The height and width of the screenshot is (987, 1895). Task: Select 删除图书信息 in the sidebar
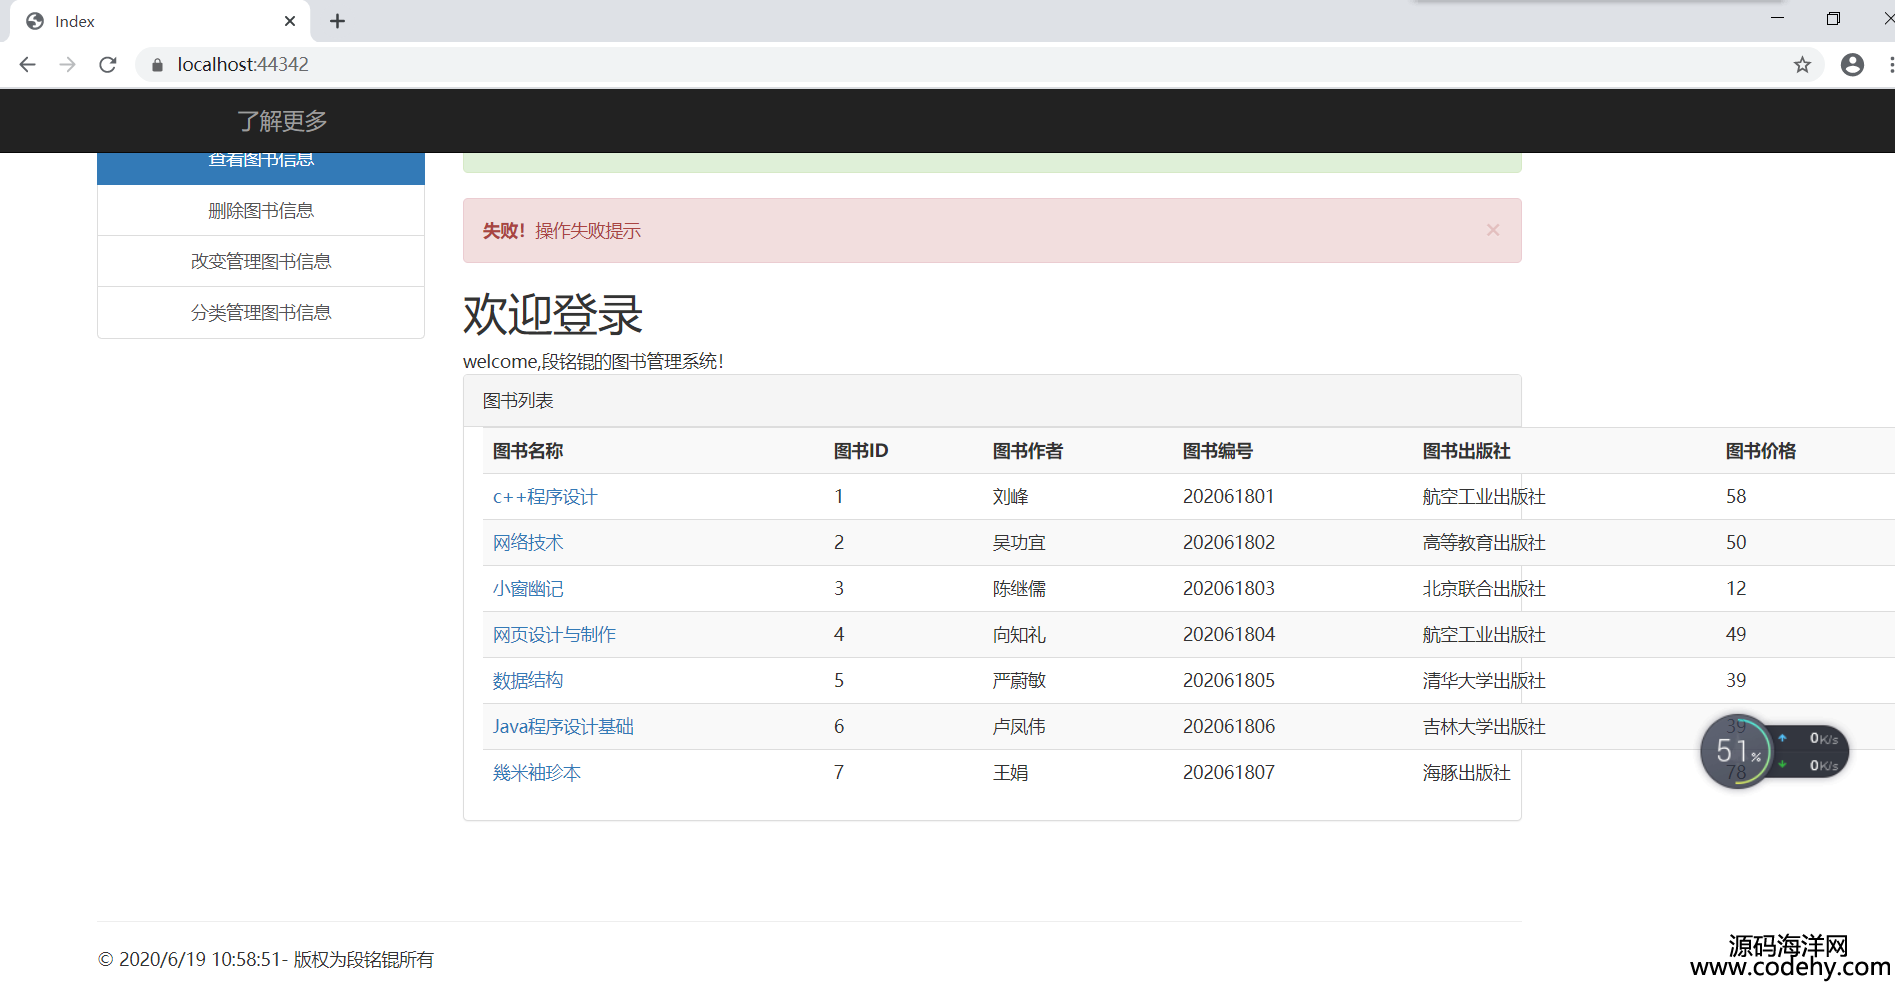(x=261, y=211)
